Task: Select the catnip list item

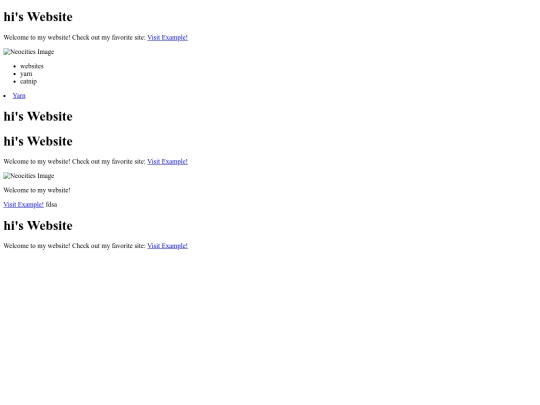Action: 28,82
